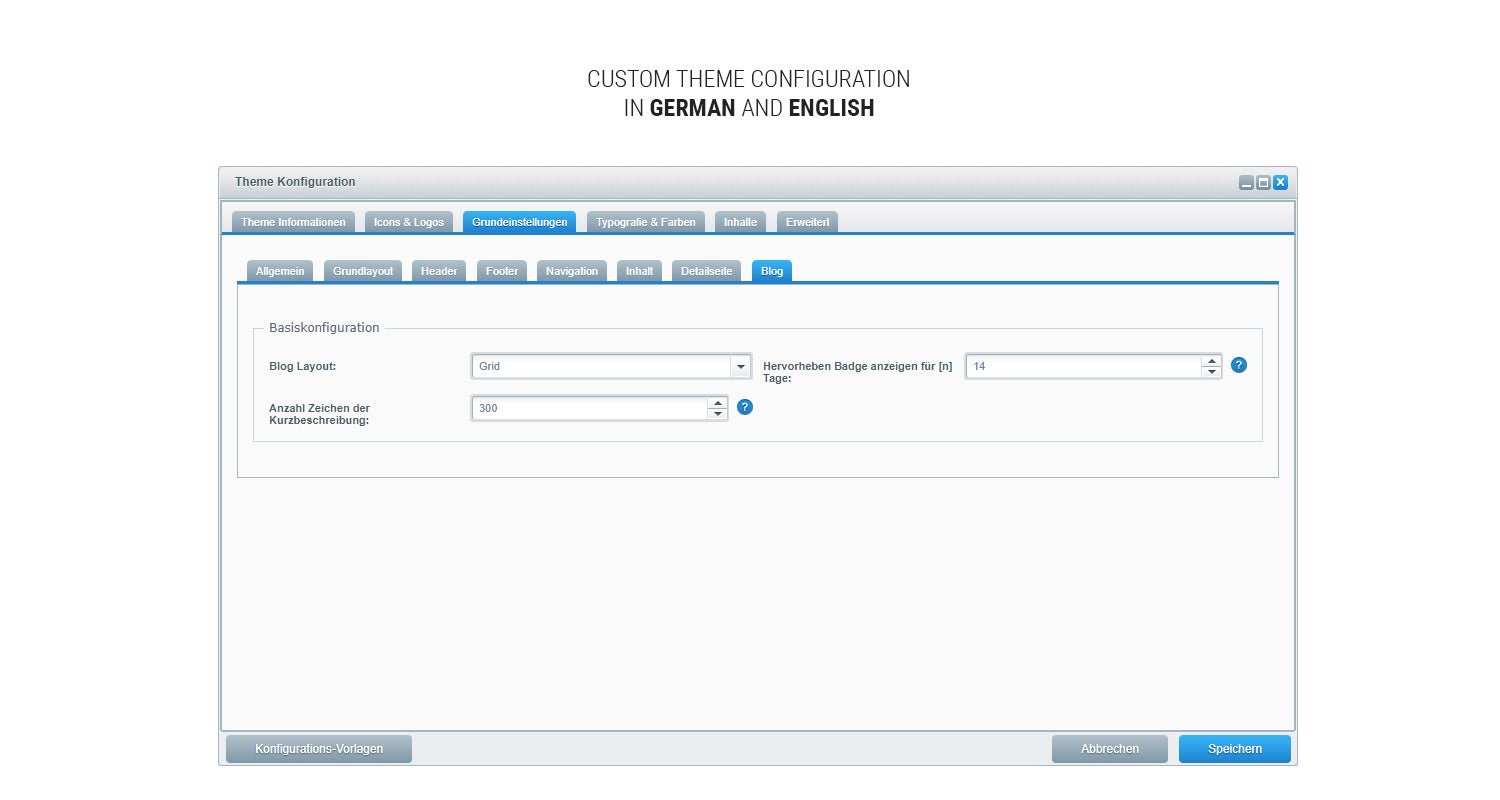This screenshot has height=800, width=1500.
Task: Open the Grundlayout sub-tab
Action: coord(363,271)
